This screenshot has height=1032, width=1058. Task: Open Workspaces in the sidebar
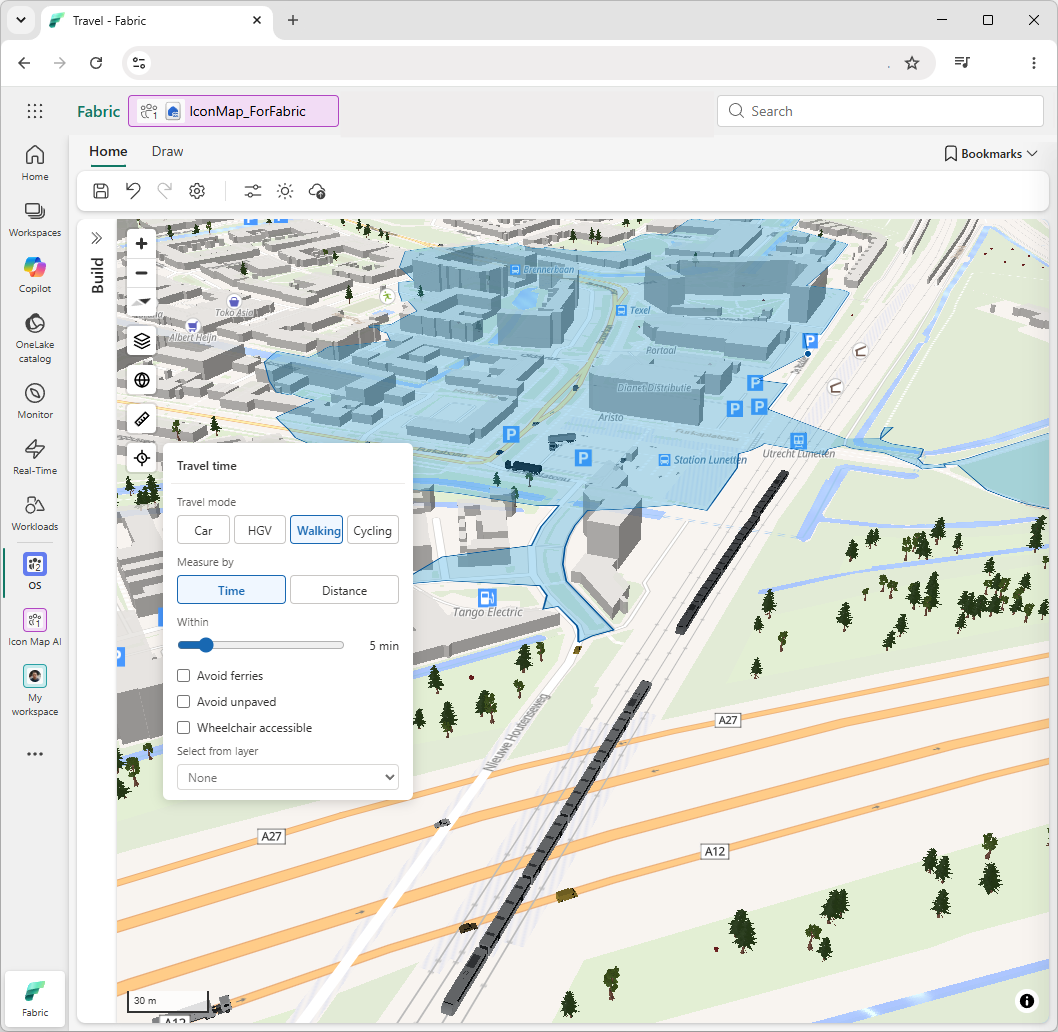(x=35, y=219)
